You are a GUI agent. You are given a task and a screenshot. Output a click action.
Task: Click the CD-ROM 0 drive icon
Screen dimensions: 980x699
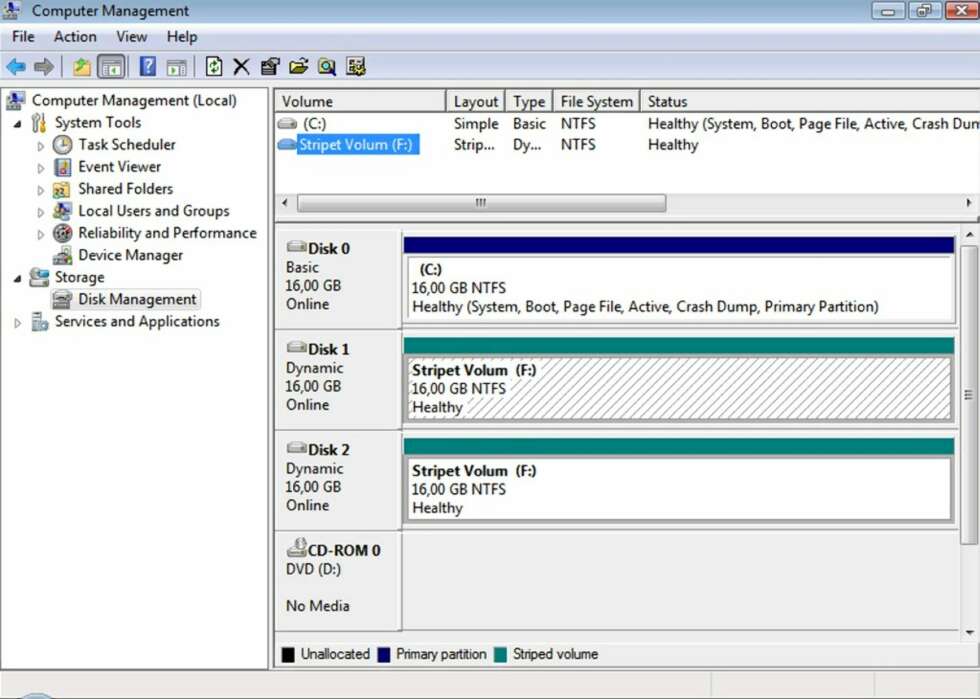[297, 548]
